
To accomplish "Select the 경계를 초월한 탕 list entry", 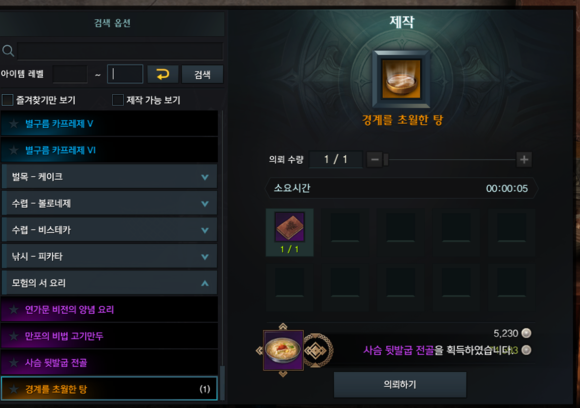I will [109, 389].
